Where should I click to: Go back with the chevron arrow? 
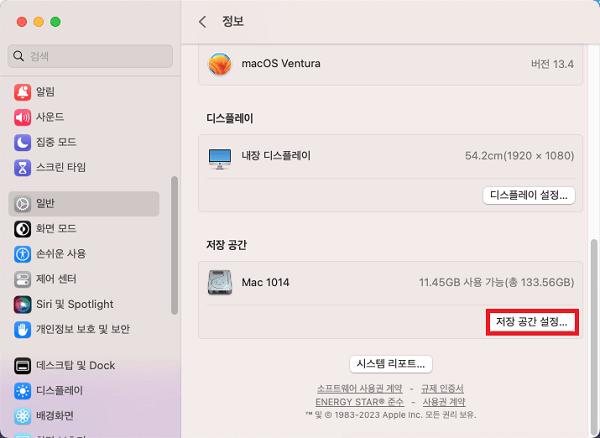tap(202, 22)
